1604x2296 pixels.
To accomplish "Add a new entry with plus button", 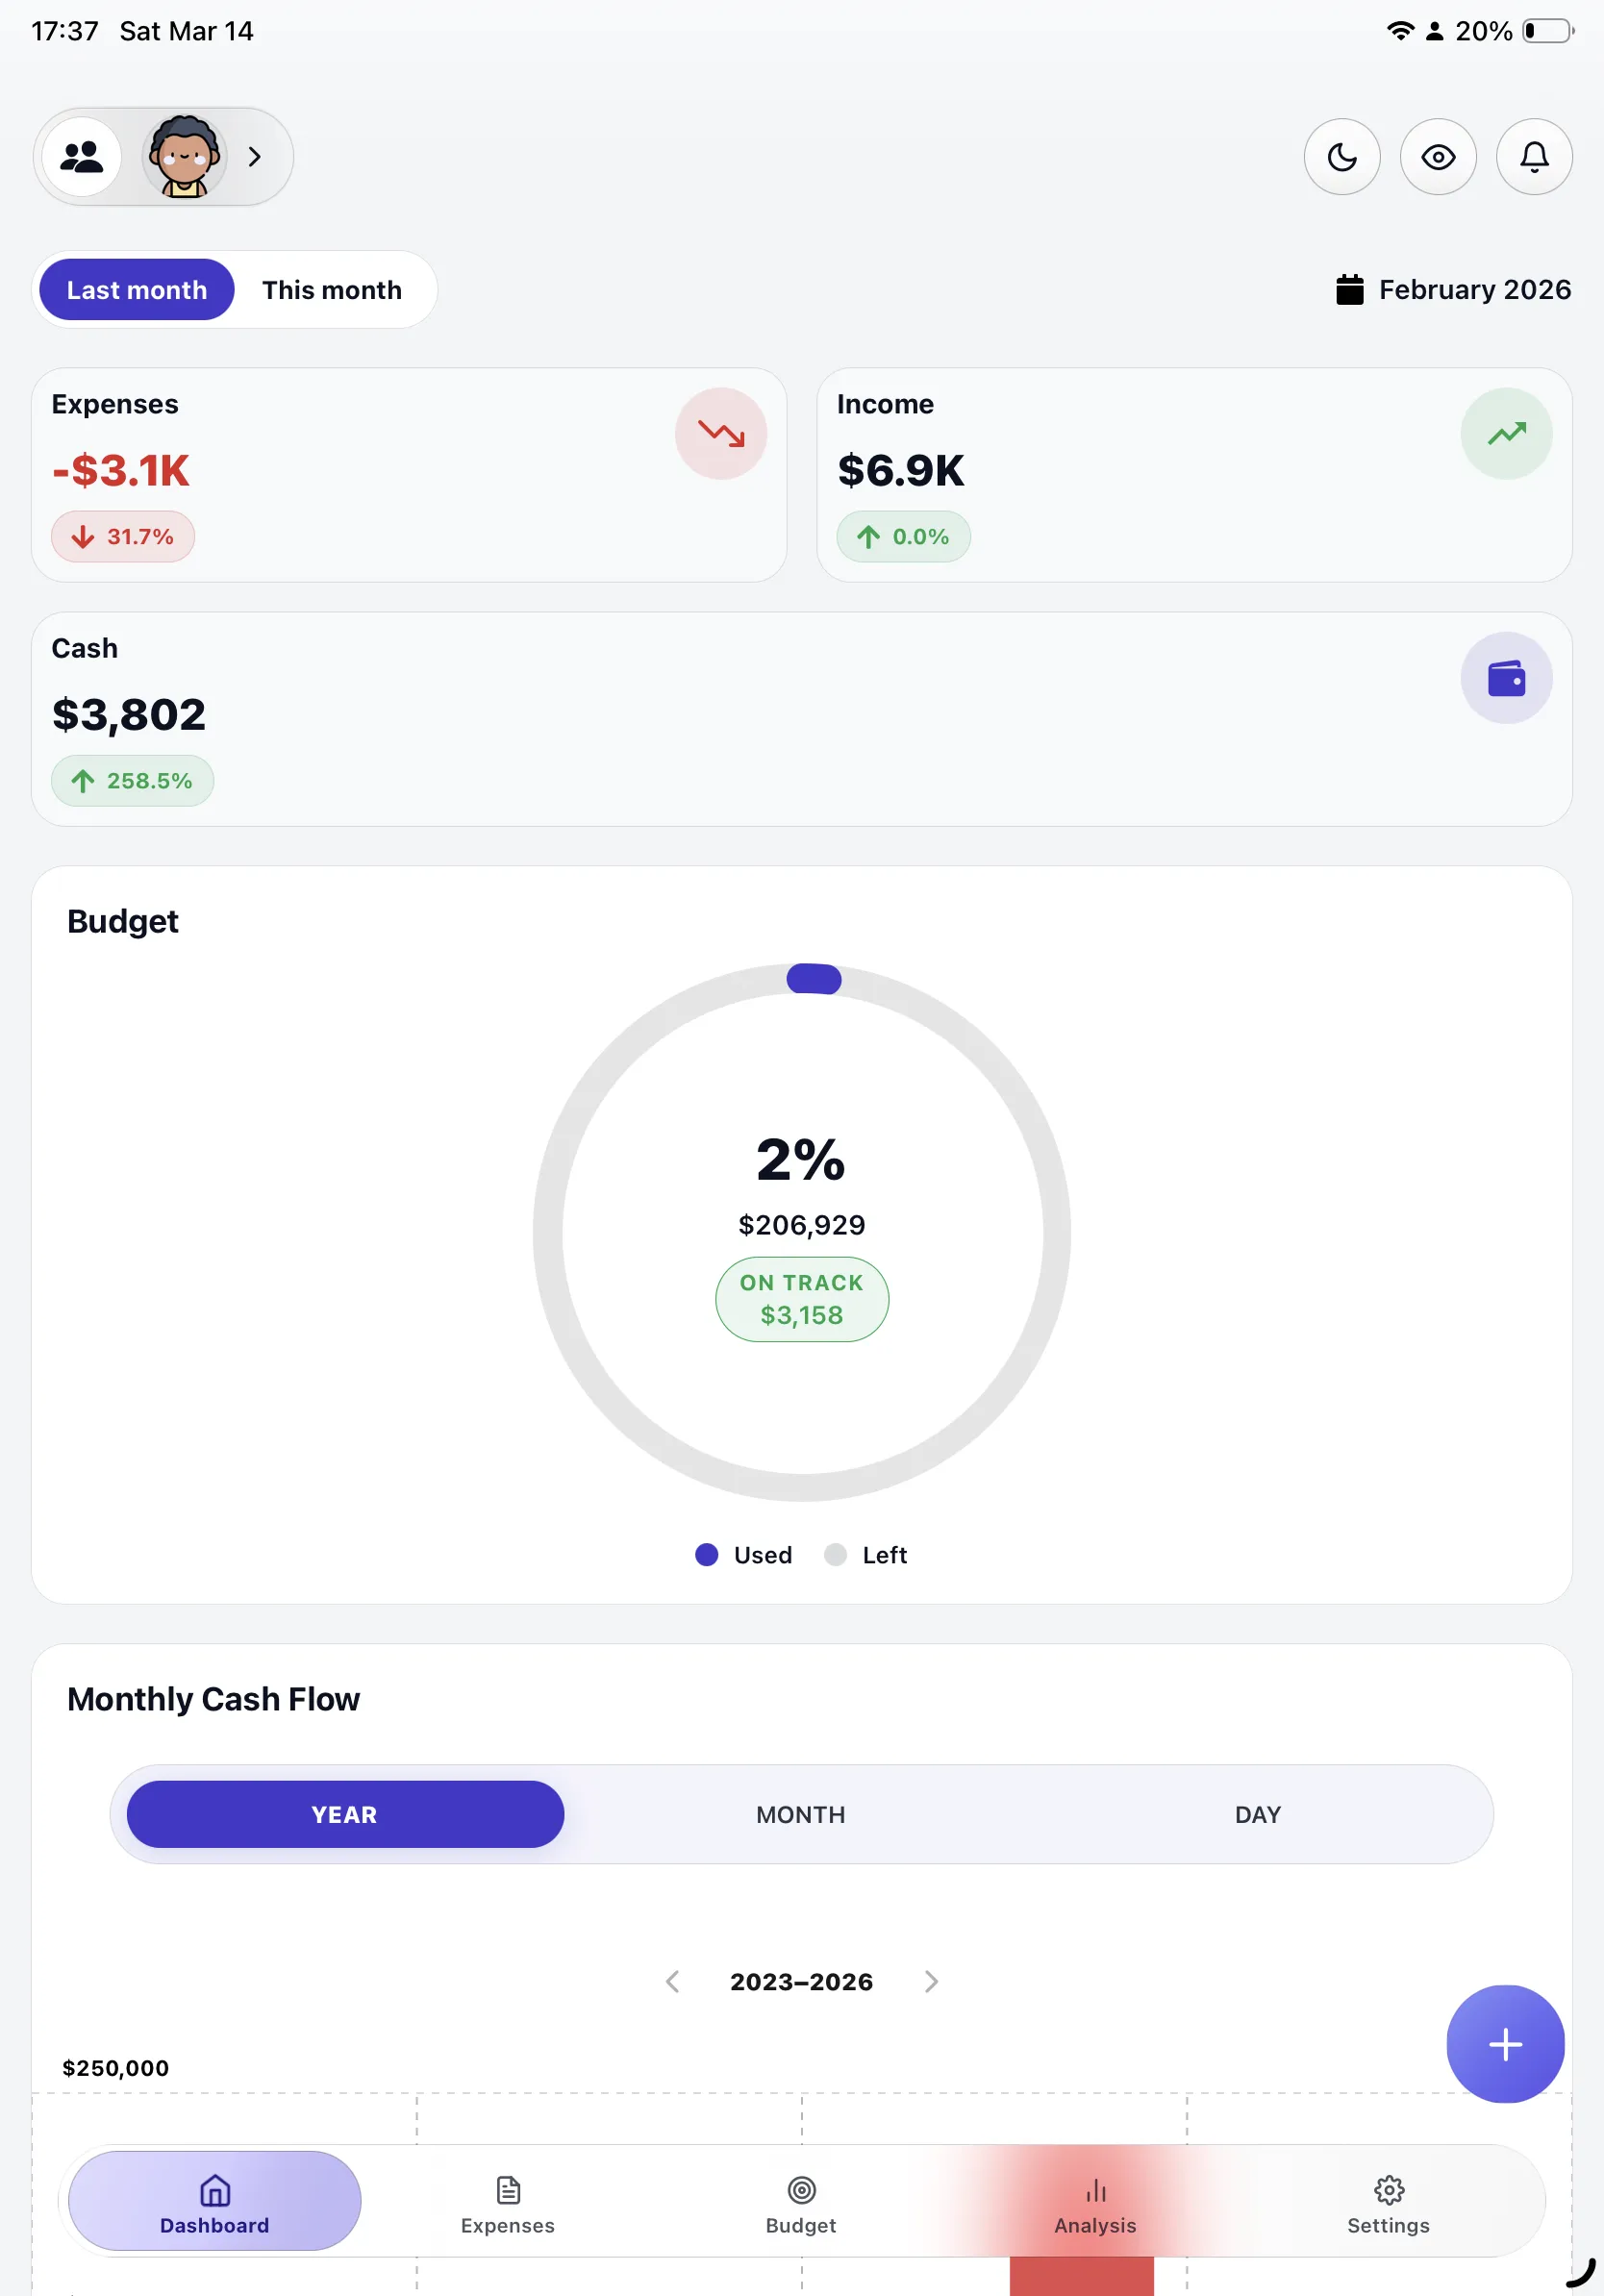I will (x=1505, y=2044).
